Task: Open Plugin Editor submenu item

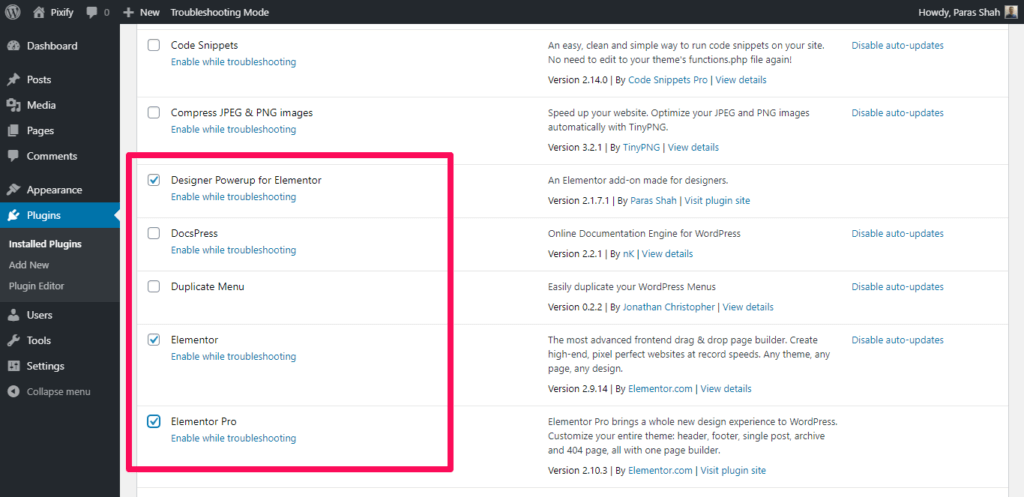Action: tap(37, 286)
